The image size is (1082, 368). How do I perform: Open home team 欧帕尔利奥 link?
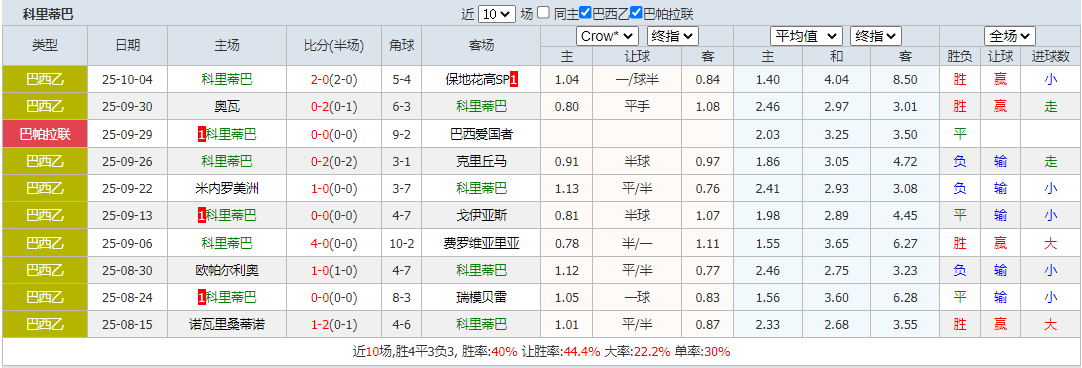tap(227, 270)
